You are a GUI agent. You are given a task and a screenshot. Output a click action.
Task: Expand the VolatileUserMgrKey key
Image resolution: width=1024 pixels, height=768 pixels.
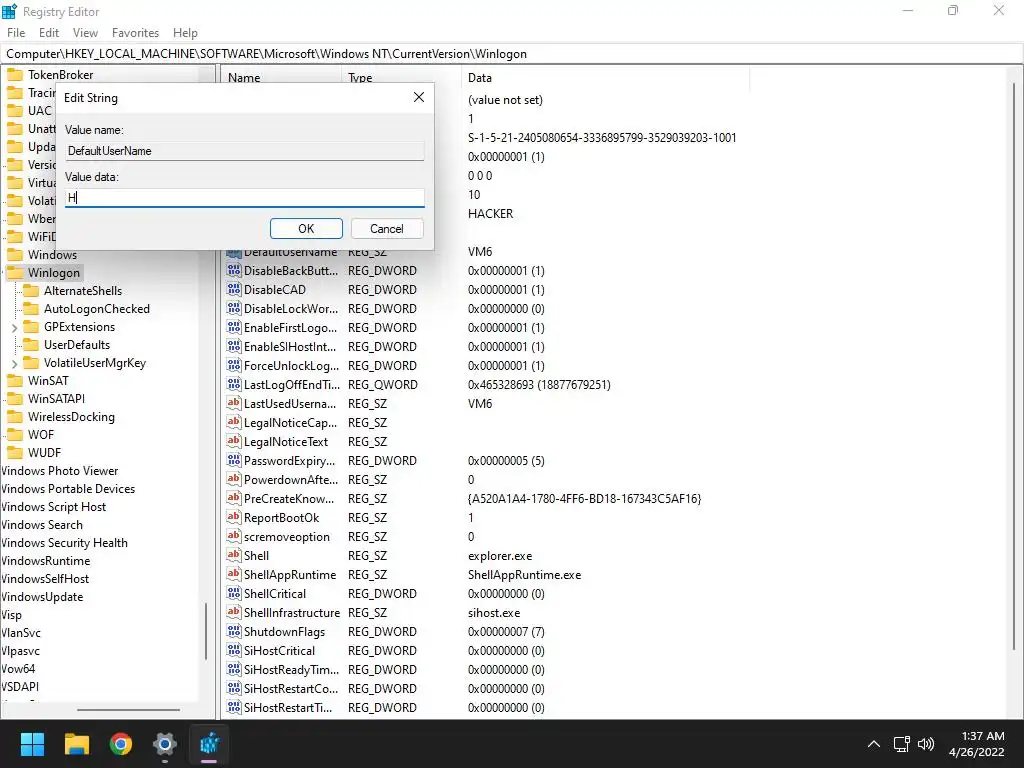coord(14,363)
